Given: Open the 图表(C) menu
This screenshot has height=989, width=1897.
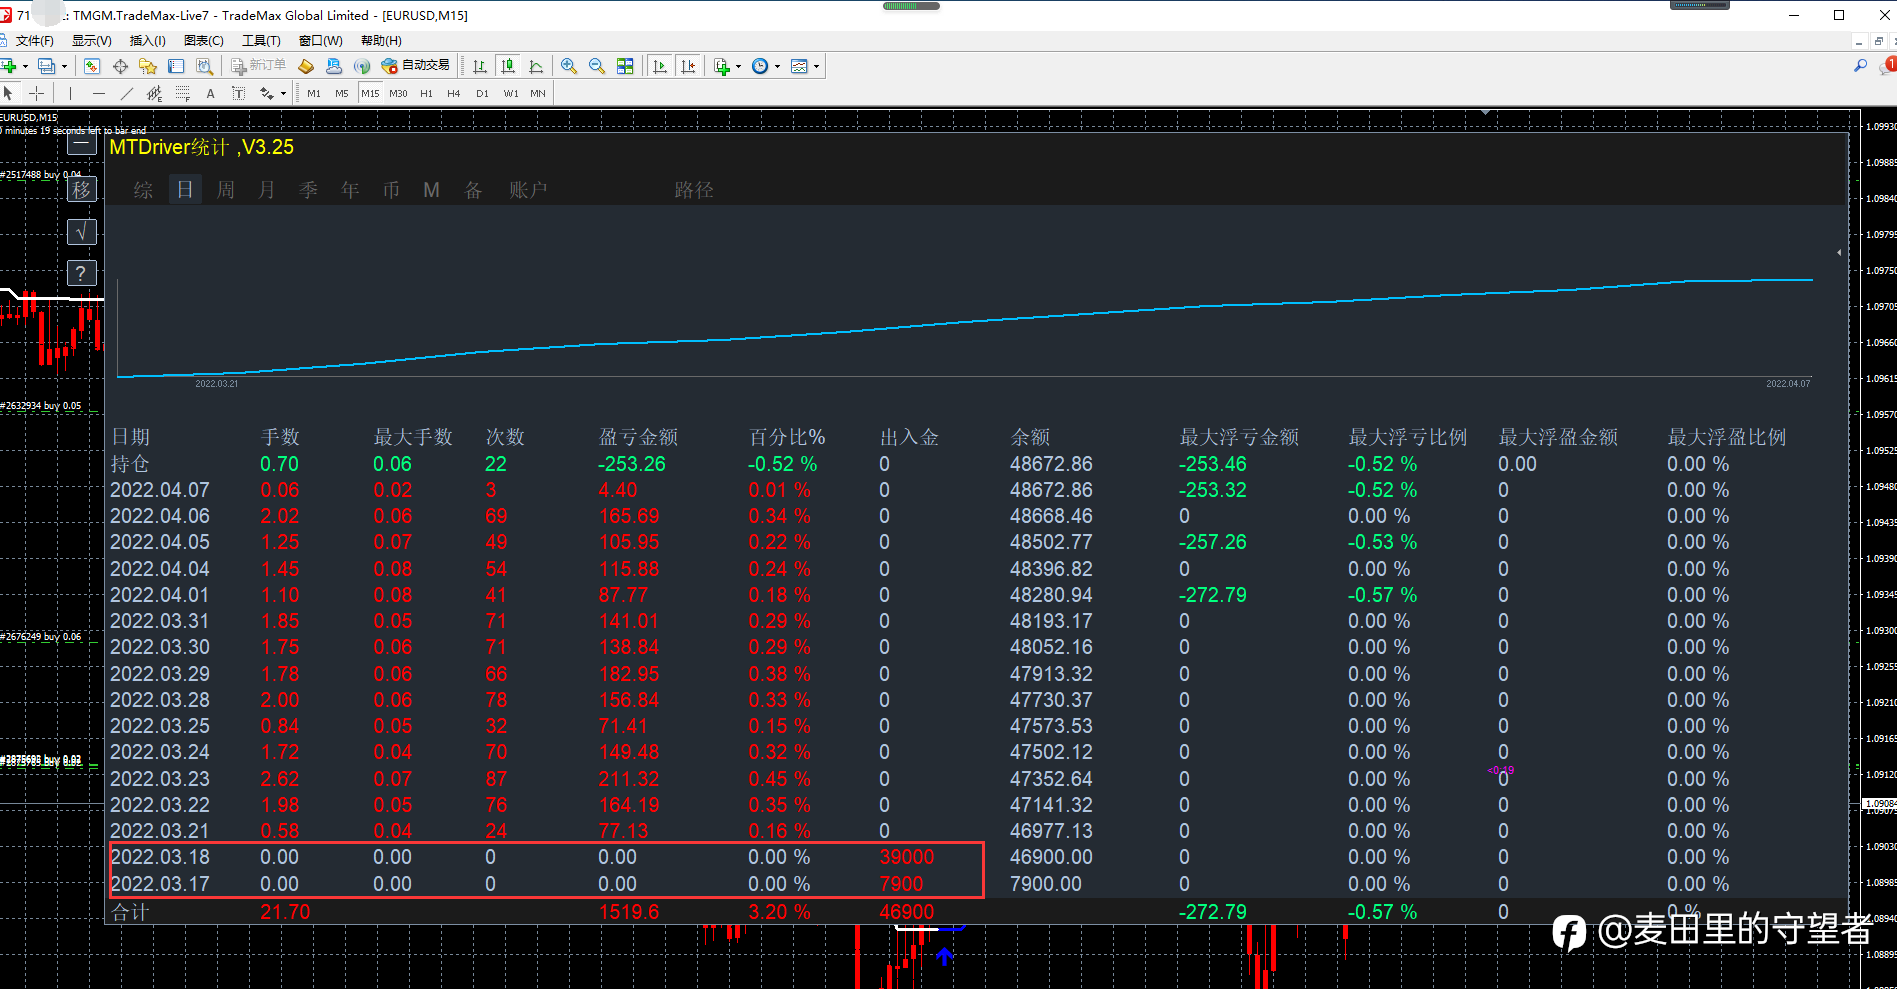Looking at the screenshot, I should [x=203, y=41].
